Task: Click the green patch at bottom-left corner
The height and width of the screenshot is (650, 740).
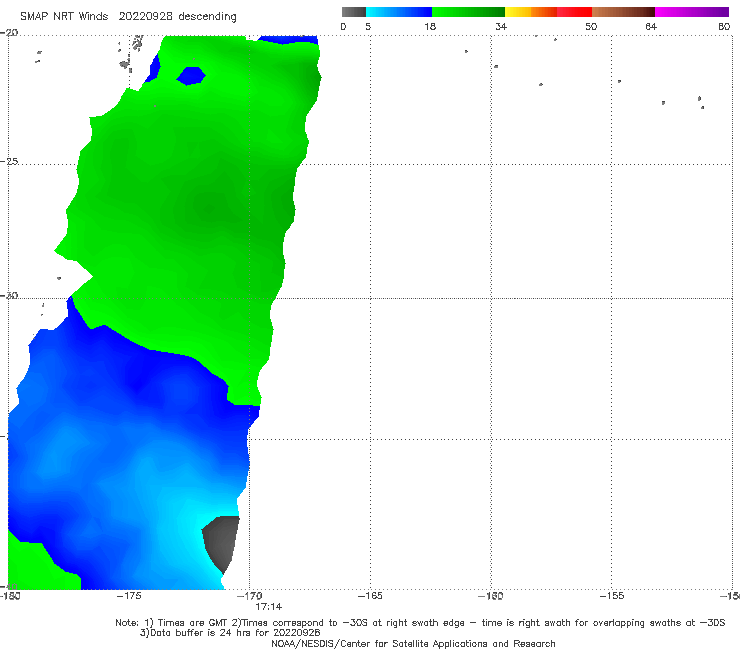Action: point(40,566)
